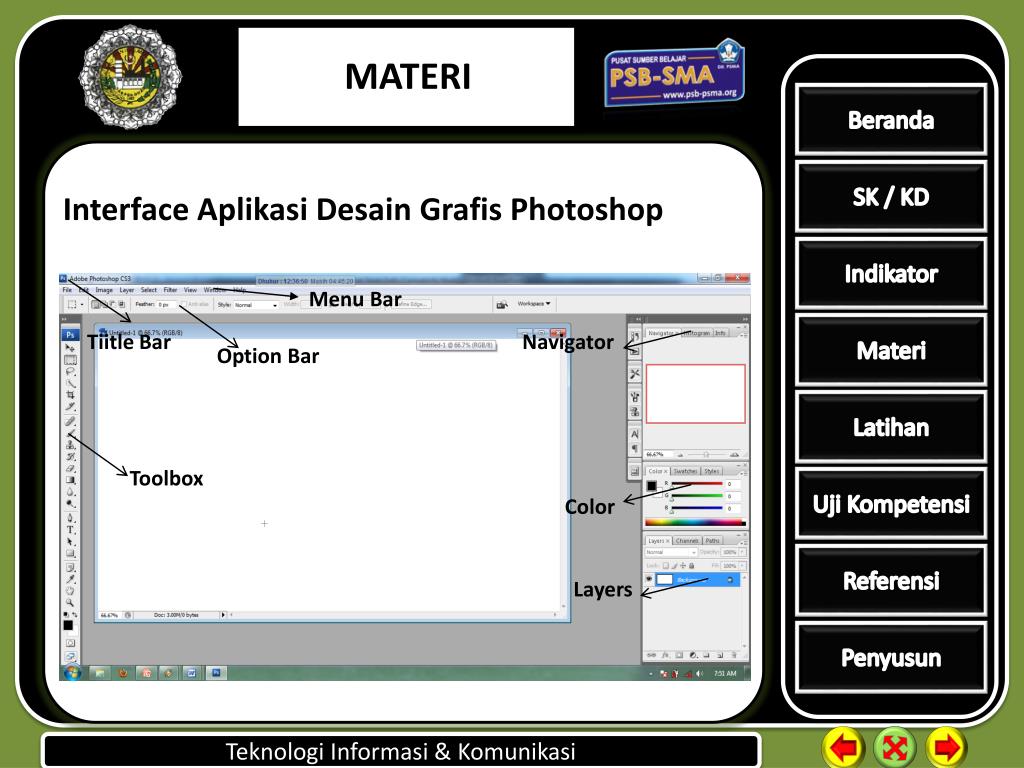Open the Select menu
This screenshot has height=768, width=1024.
click(x=149, y=290)
